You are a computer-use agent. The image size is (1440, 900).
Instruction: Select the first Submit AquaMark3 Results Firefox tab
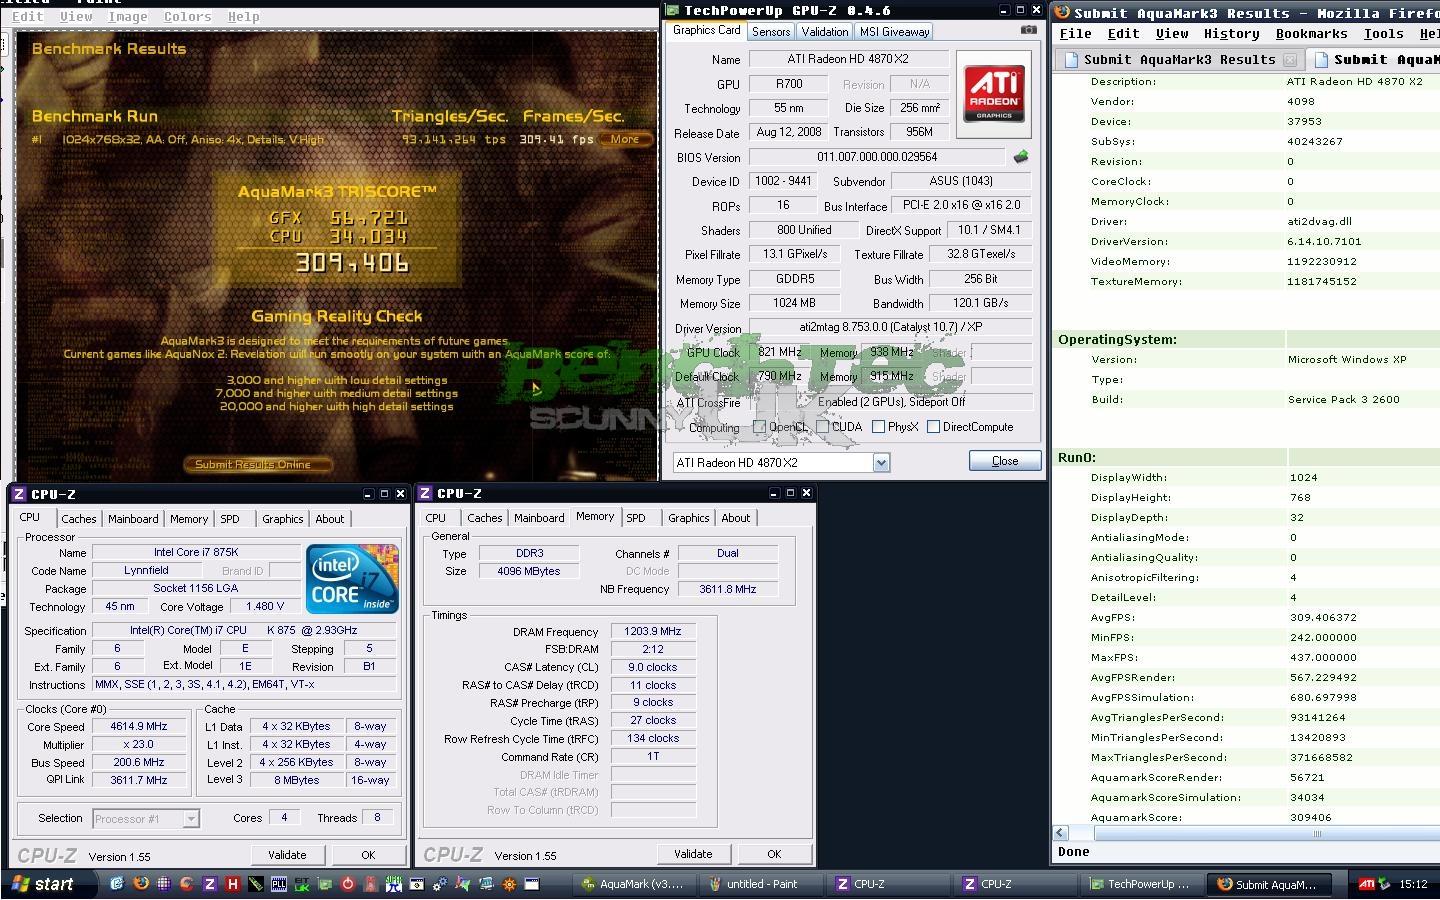pyautogui.click(x=1180, y=60)
